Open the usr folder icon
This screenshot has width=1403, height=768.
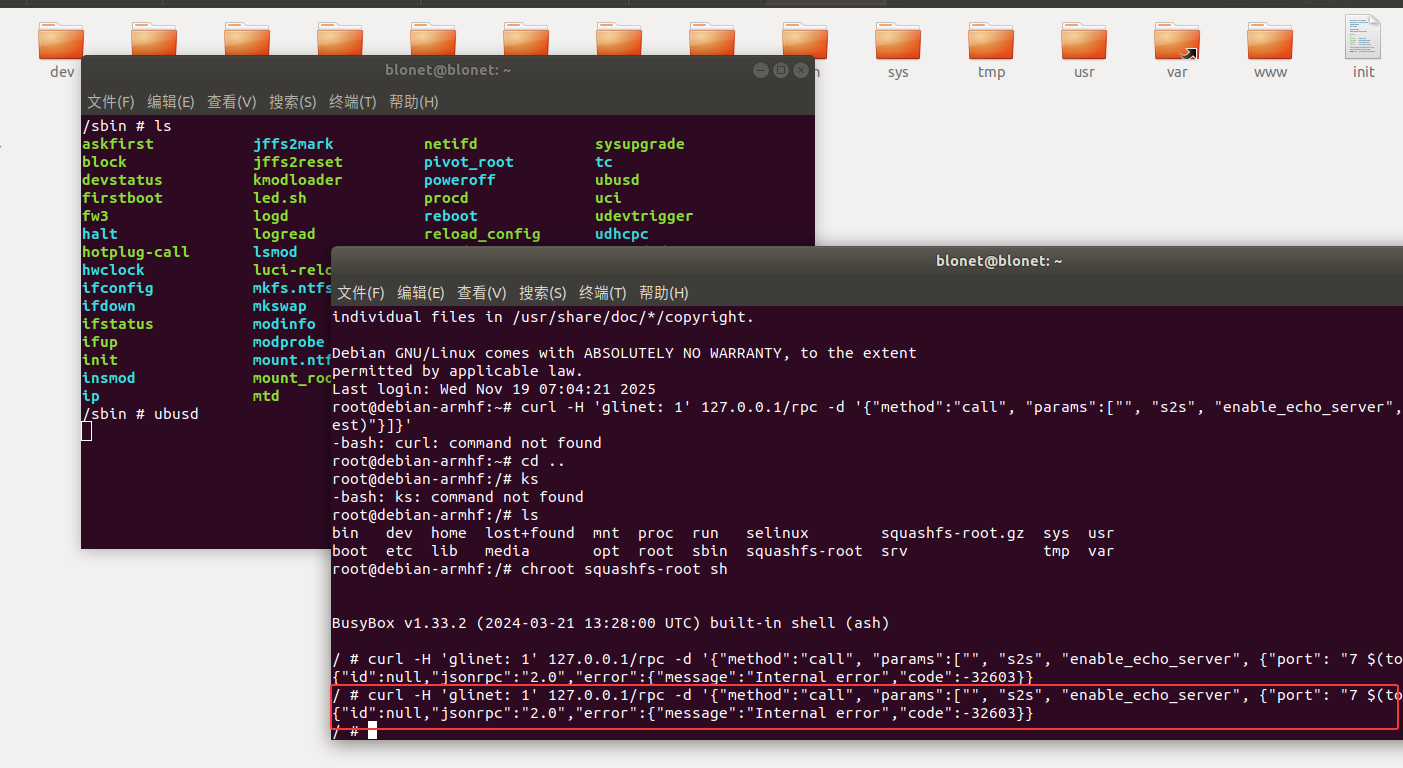[x=1084, y=40]
